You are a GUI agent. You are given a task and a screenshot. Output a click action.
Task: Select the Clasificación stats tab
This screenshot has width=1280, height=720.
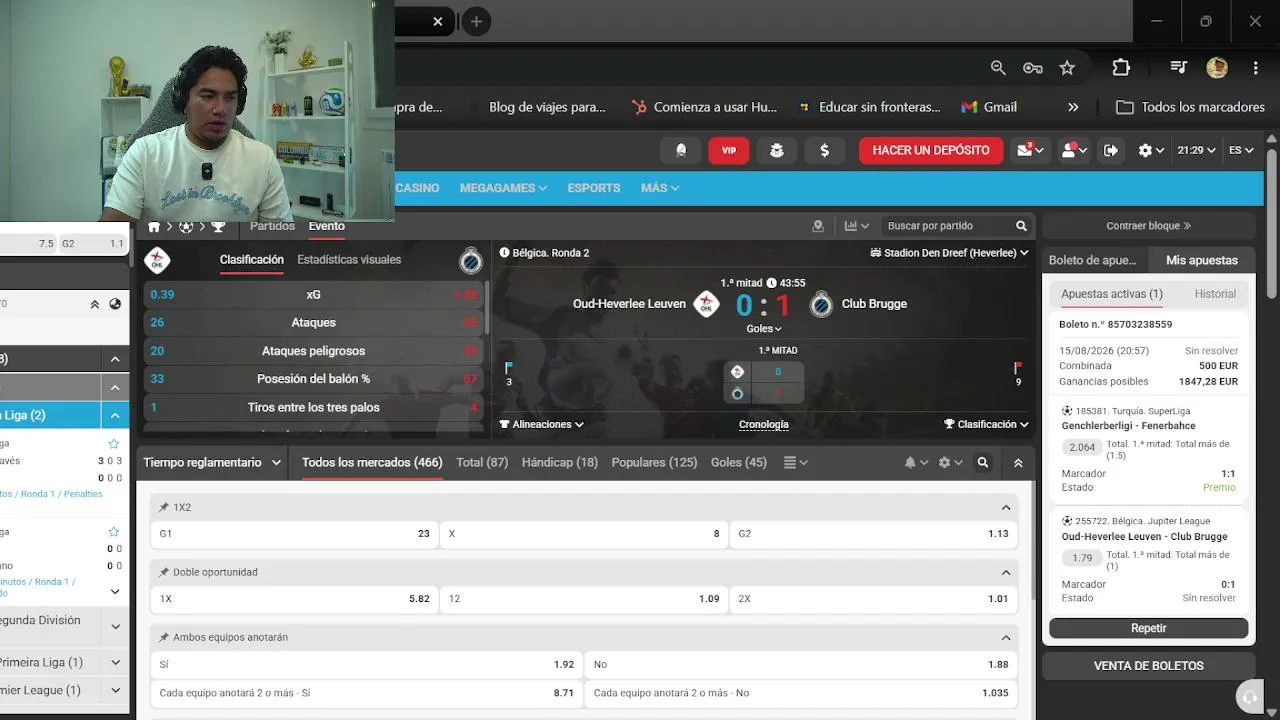click(252, 260)
